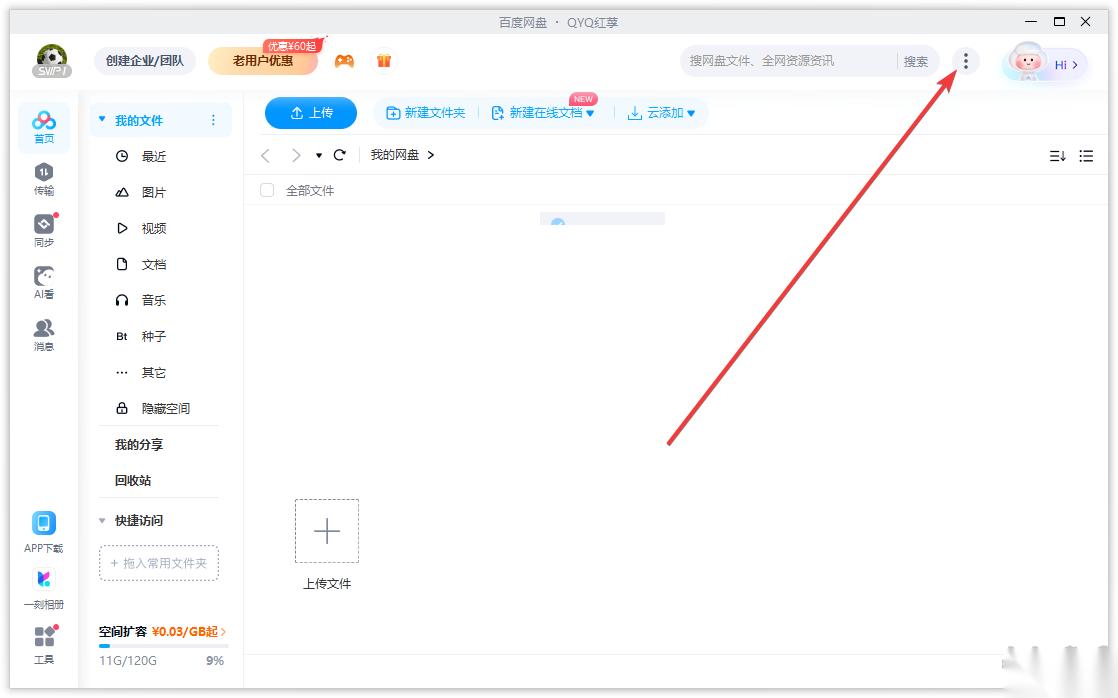1118x698 pixels.
Task: Open the sort order menu icon
Action: tap(1057, 156)
